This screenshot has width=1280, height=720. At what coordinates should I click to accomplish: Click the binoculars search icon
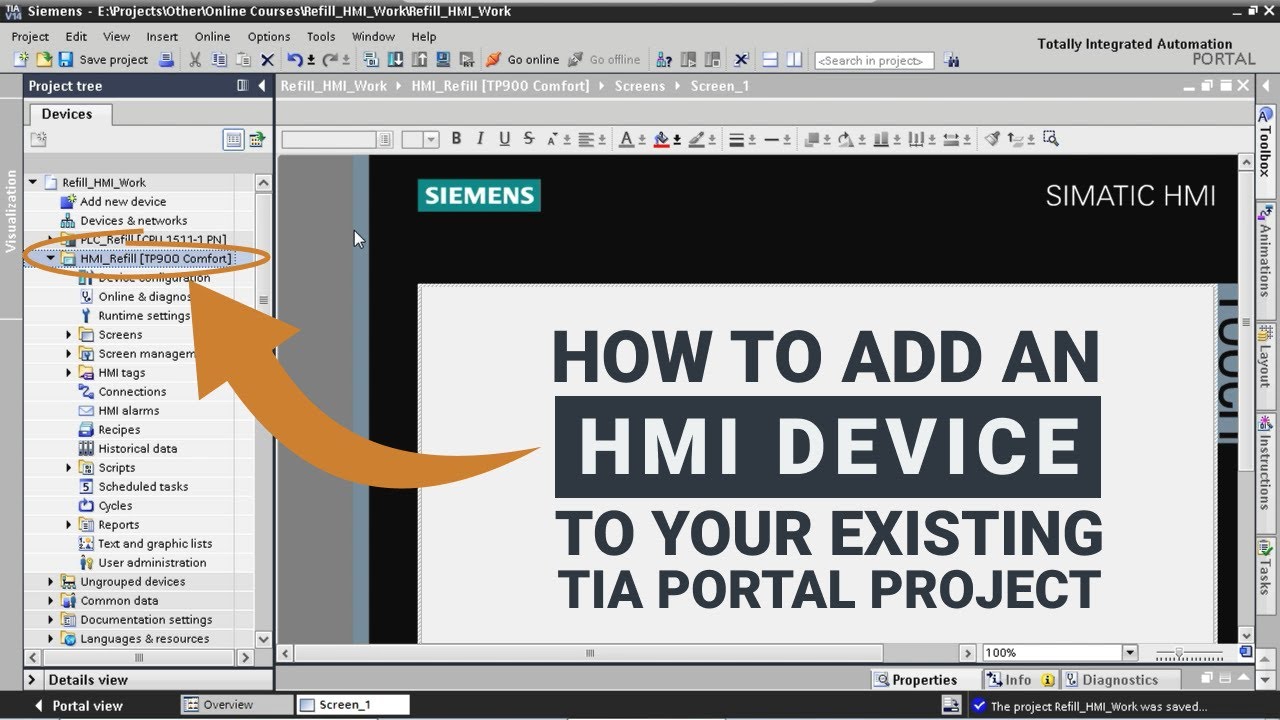[x=951, y=60]
